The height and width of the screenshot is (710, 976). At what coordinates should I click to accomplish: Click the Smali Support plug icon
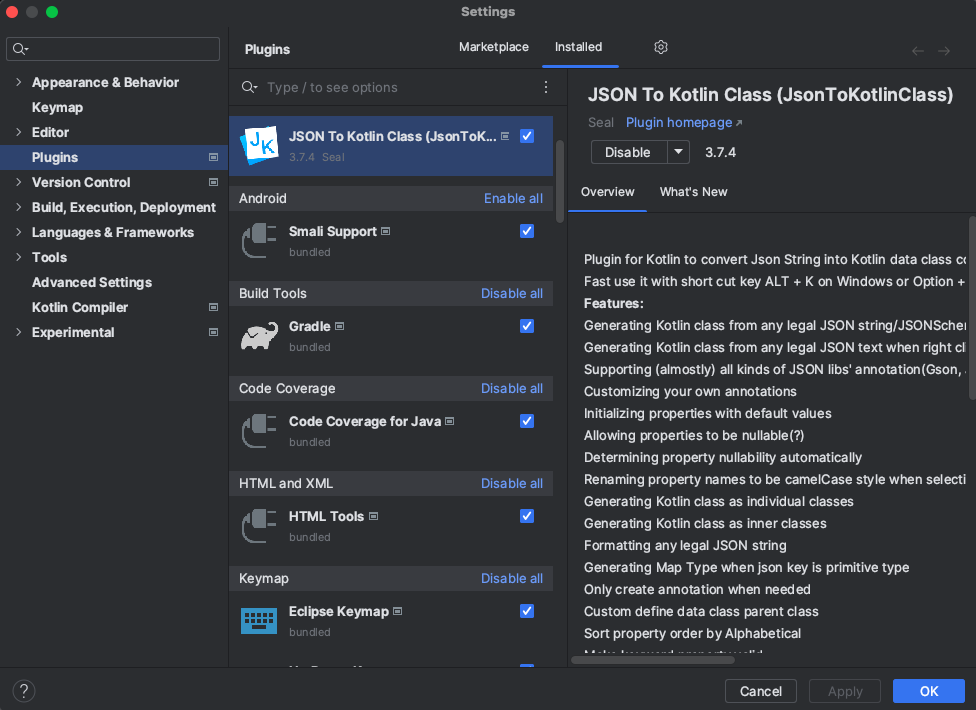coord(260,240)
